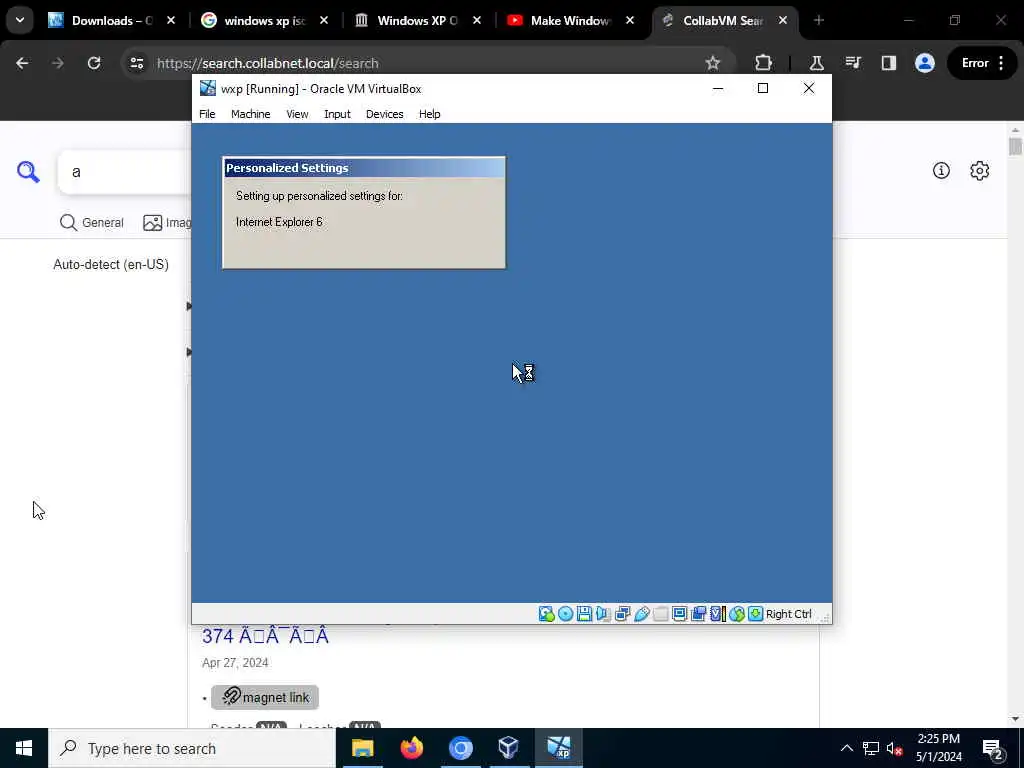Open the Chrome profile avatar
The image size is (1024, 768).
[x=925, y=63]
